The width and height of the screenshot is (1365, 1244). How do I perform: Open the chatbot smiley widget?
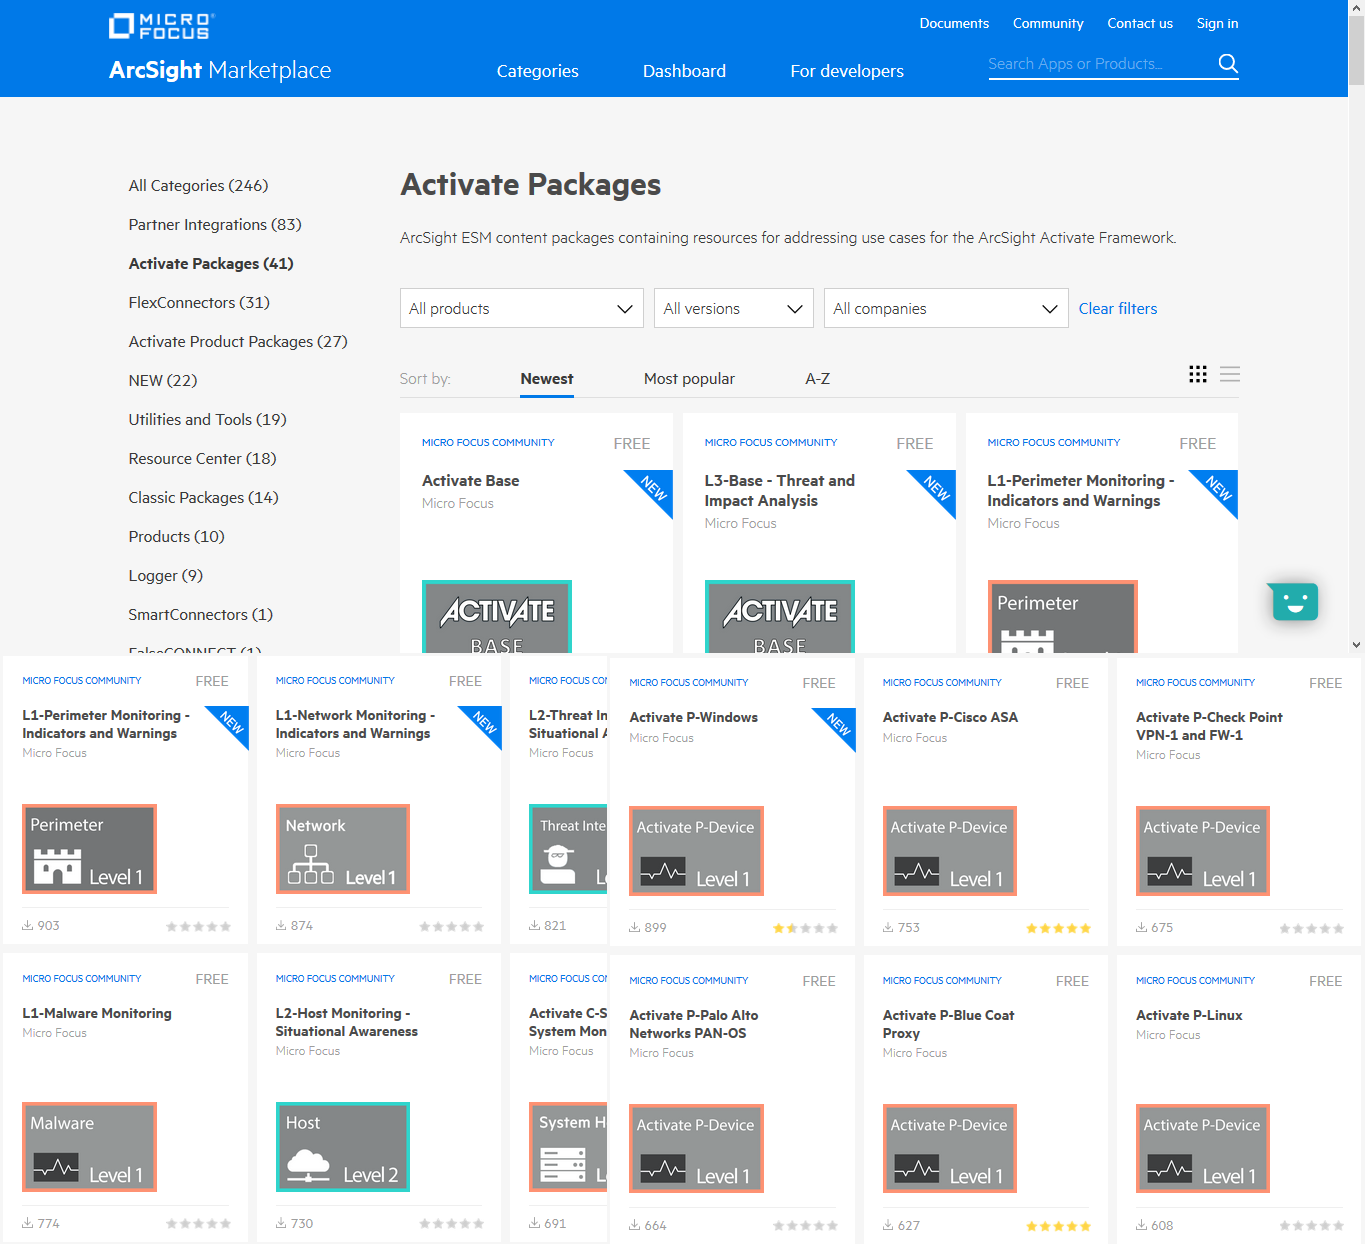1295,601
